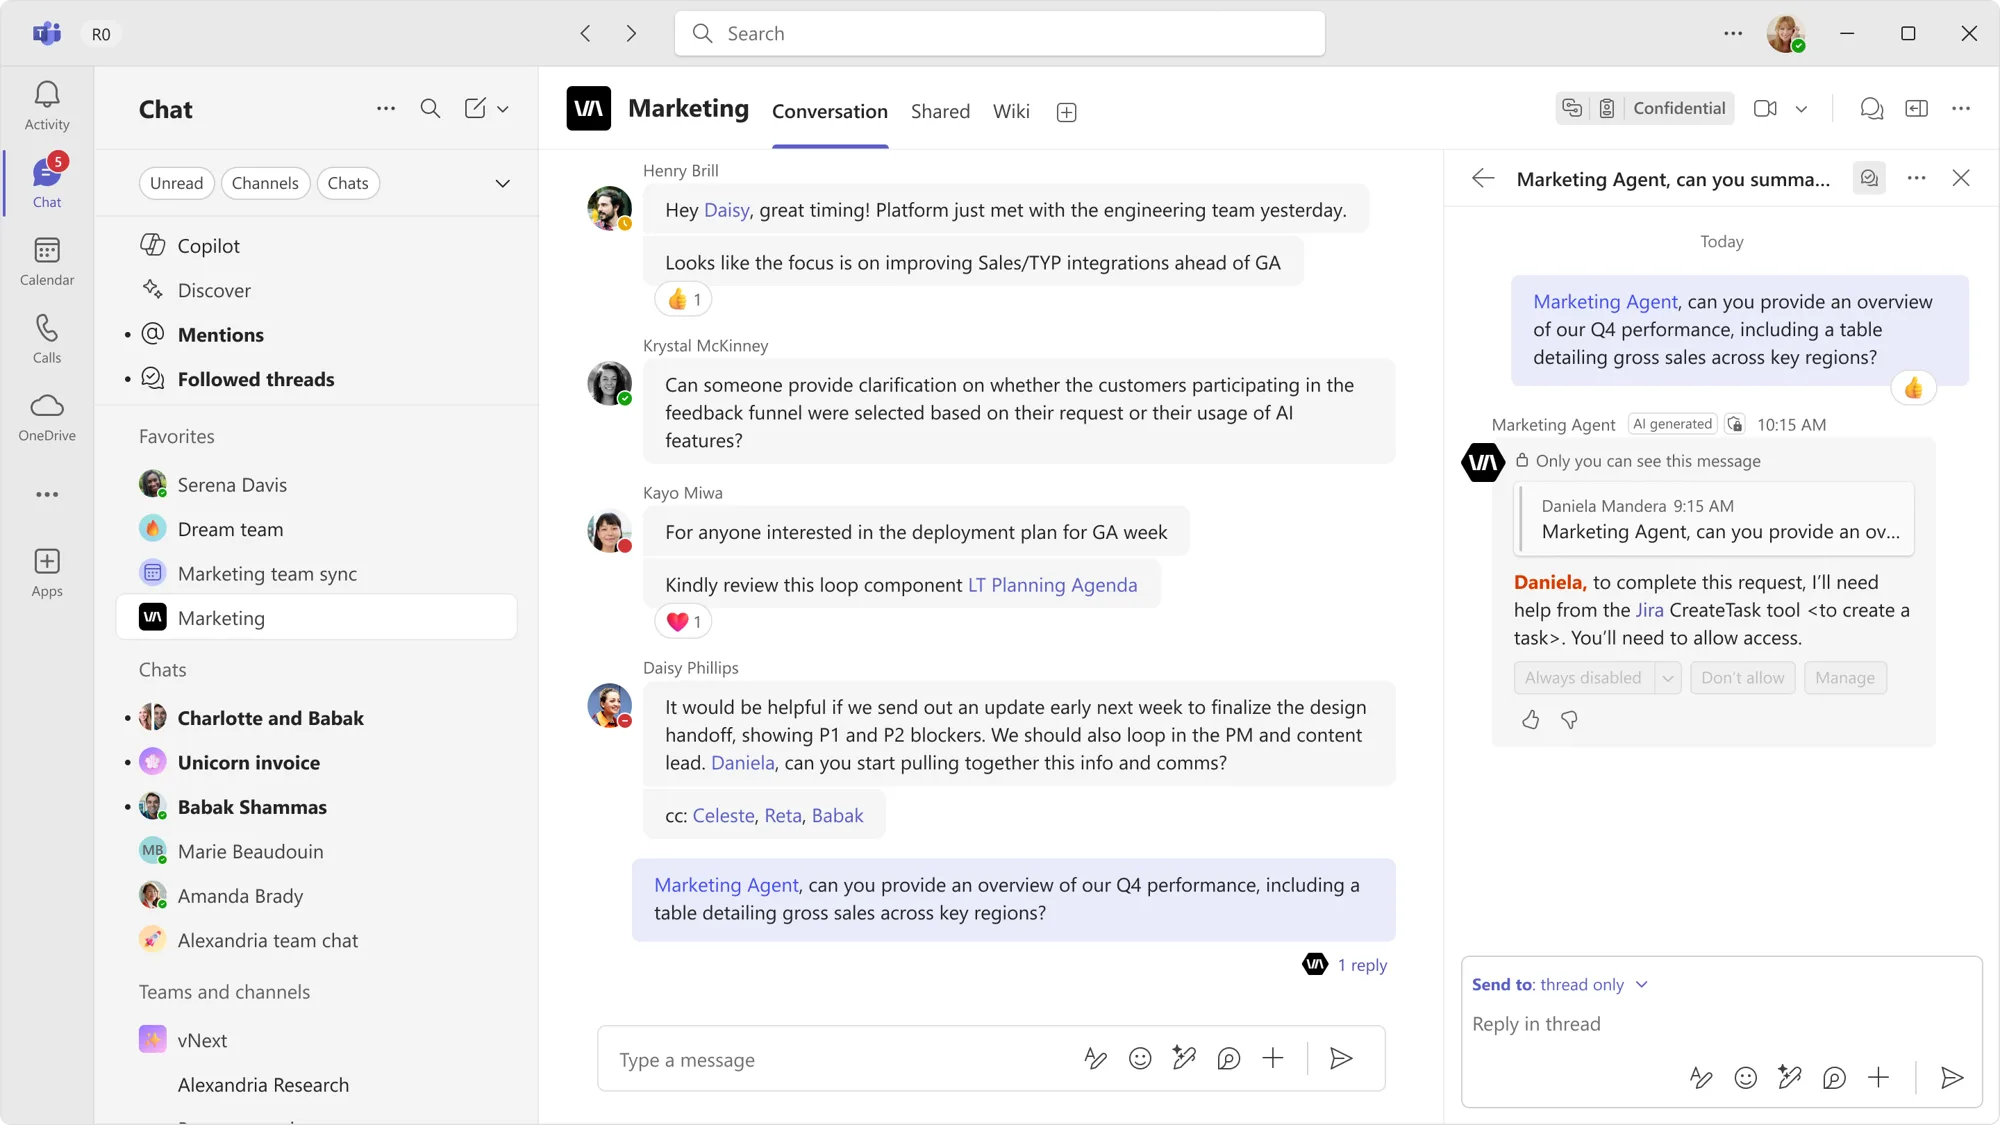Click the Don't allow button
This screenshot has width=2000, height=1125.
1743,678
